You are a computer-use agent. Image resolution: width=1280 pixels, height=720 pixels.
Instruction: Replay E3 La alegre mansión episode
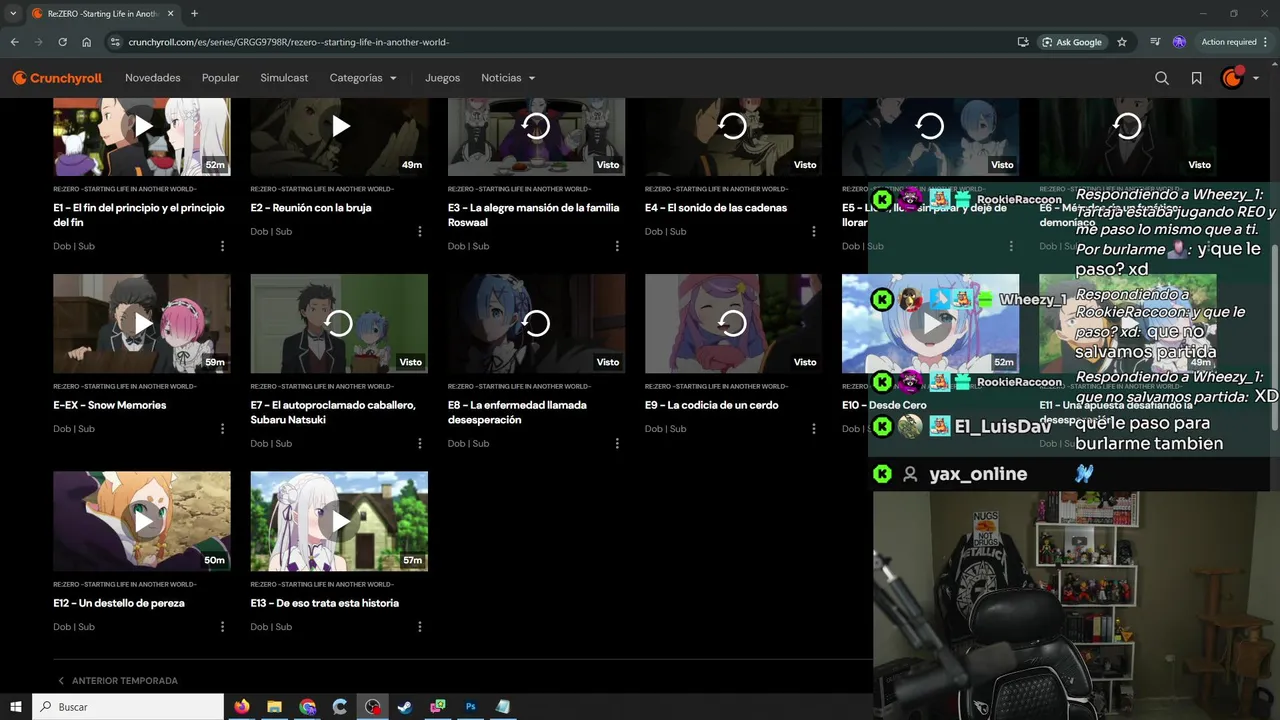click(536, 136)
